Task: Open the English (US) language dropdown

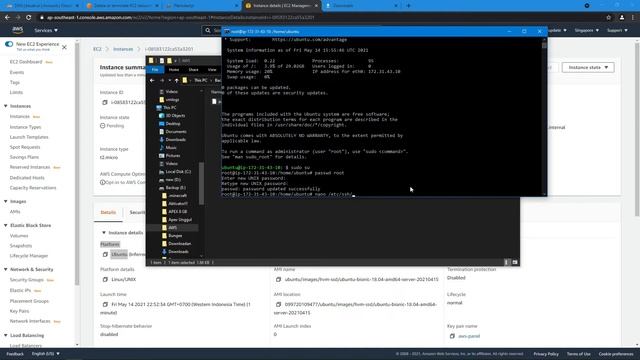Action: [45, 354]
